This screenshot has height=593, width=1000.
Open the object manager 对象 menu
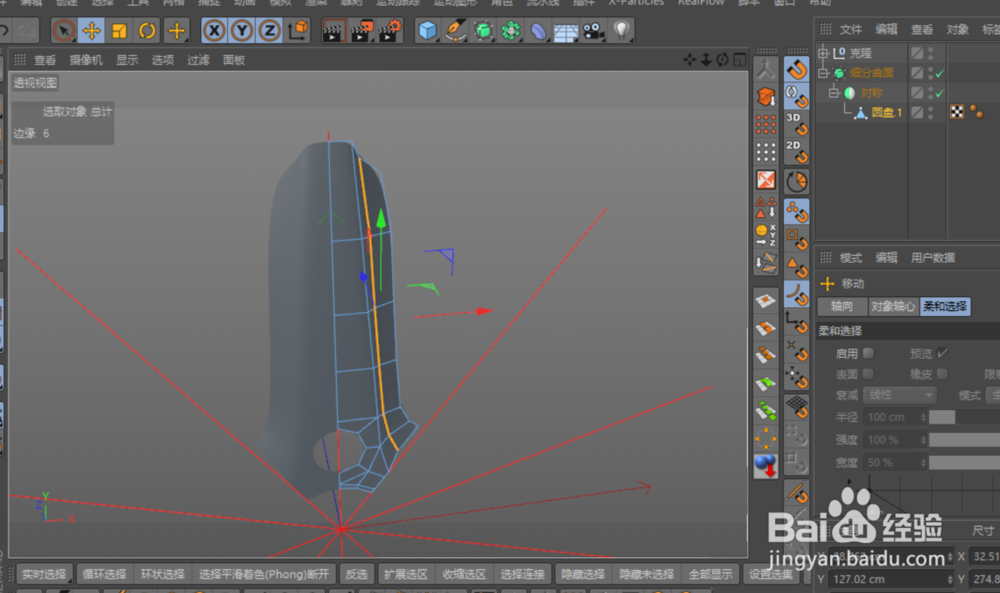pyautogui.click(x=958, y=29)
